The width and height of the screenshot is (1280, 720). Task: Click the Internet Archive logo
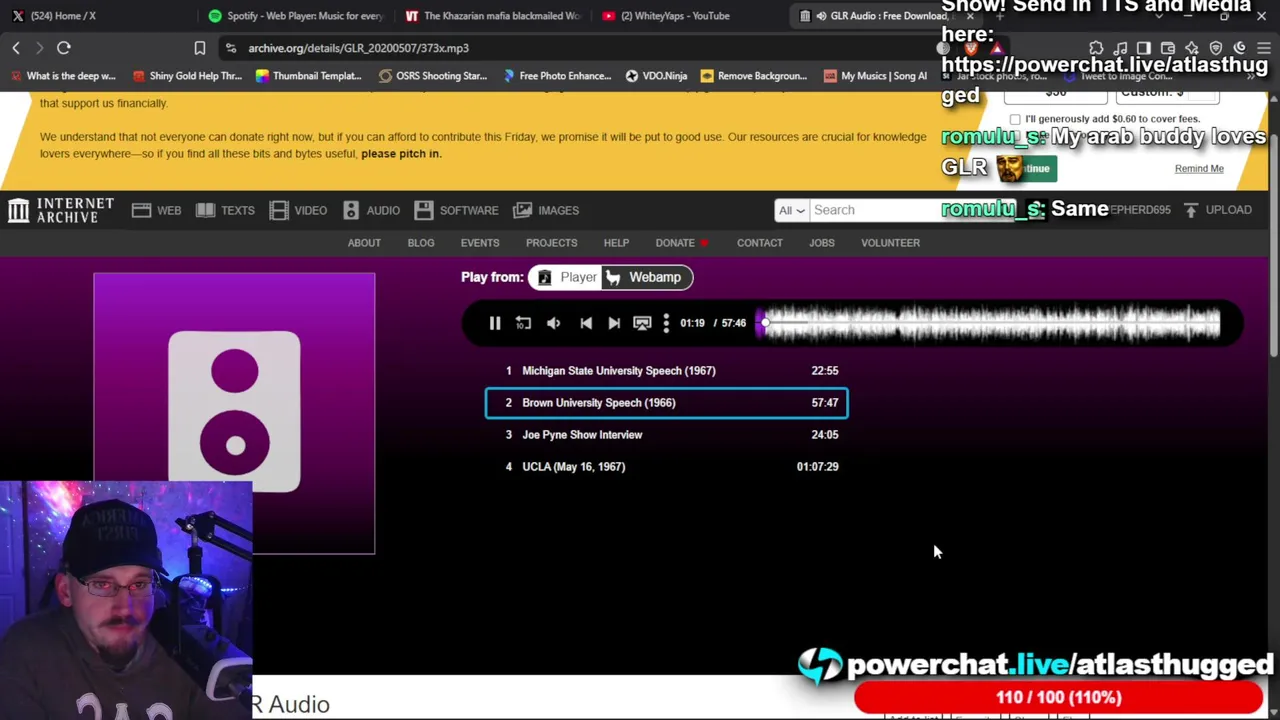61,210
